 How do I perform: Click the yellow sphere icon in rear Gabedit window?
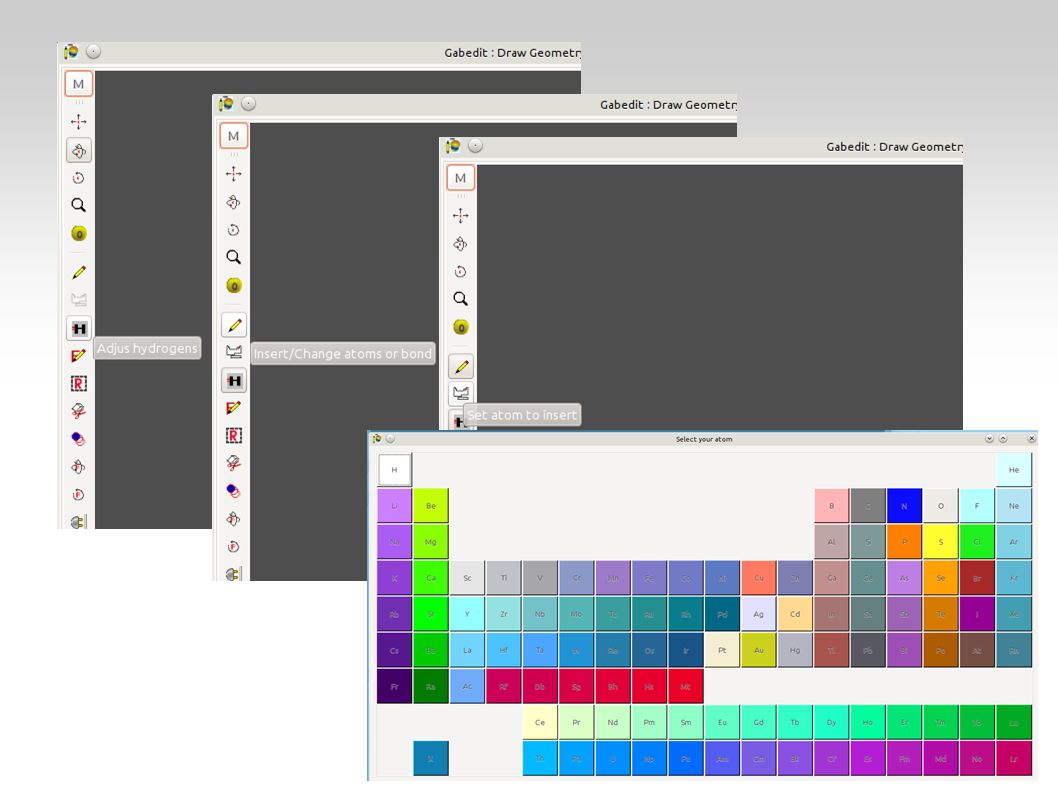(x=79, y=234)
